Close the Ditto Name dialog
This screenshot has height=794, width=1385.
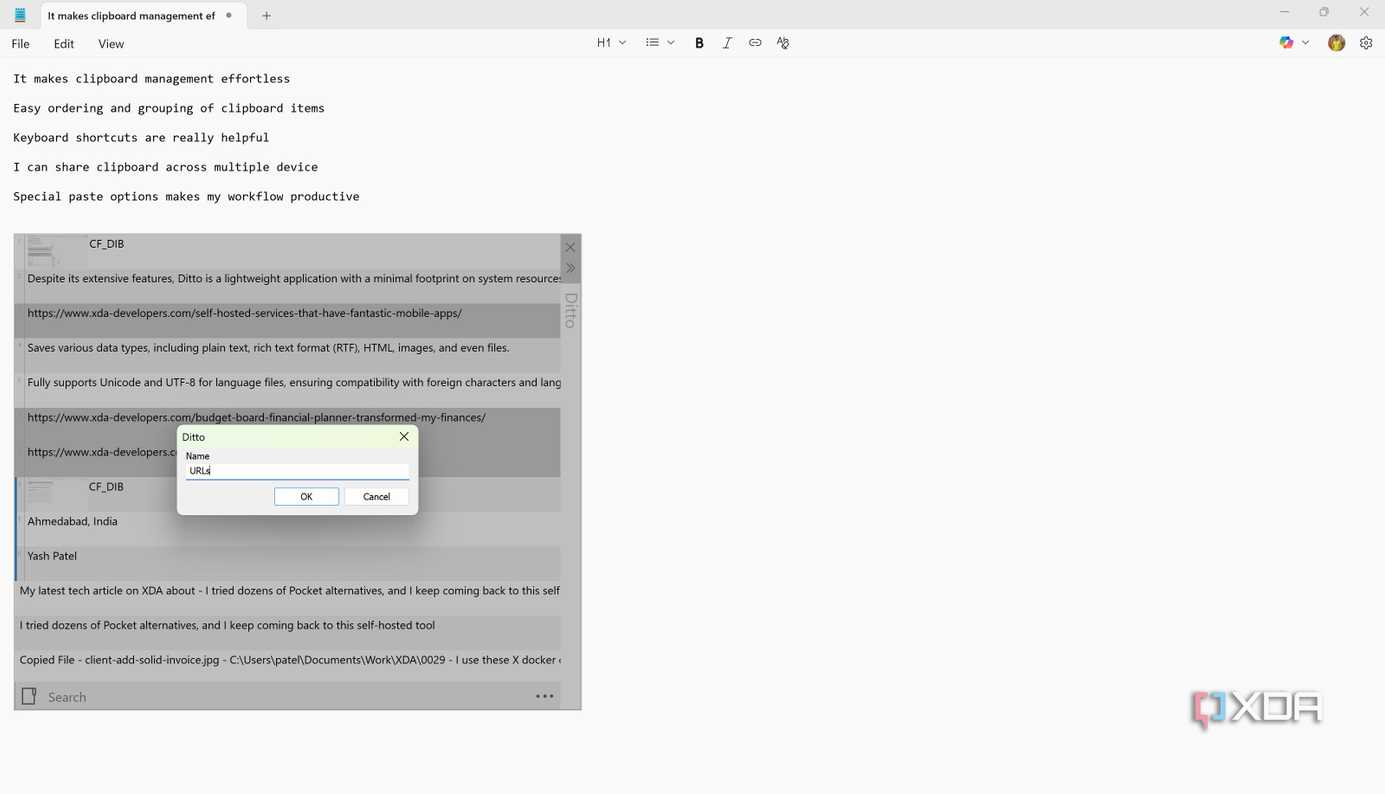tap(404, 437)
